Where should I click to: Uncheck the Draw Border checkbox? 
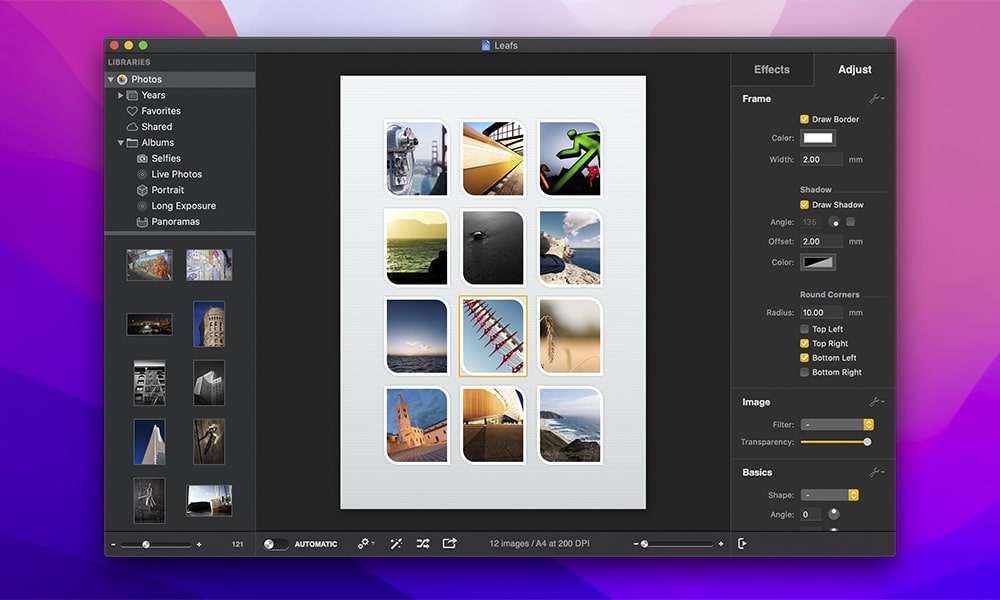point(805,119)
